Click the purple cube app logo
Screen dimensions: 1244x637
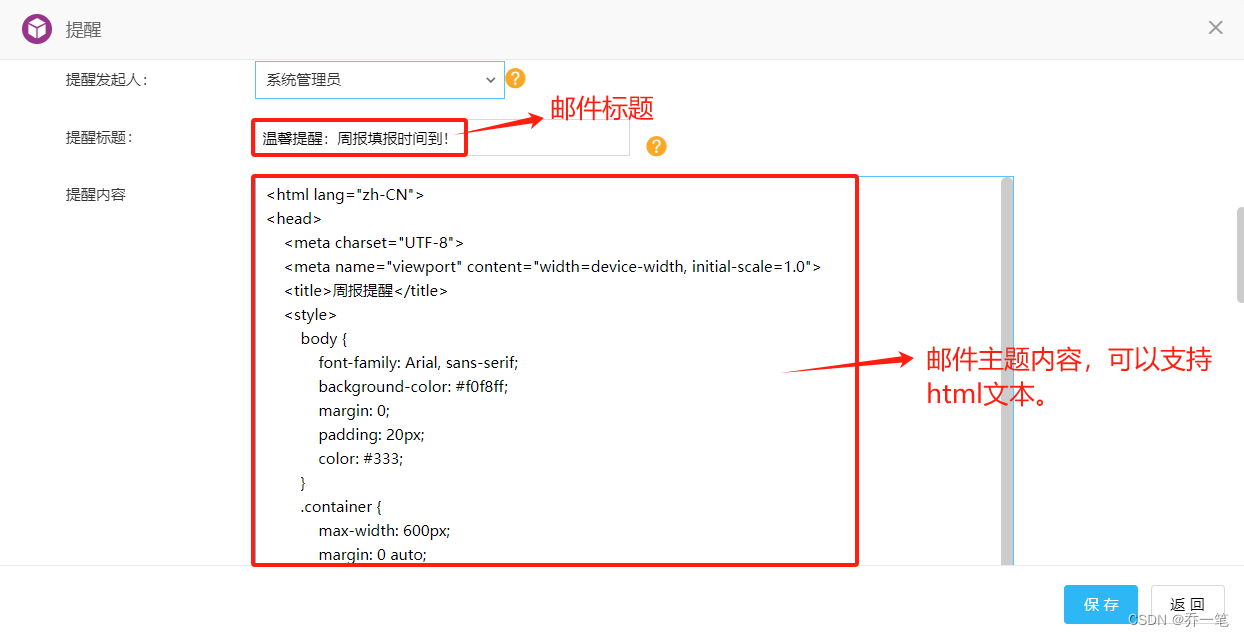(37, 29)
